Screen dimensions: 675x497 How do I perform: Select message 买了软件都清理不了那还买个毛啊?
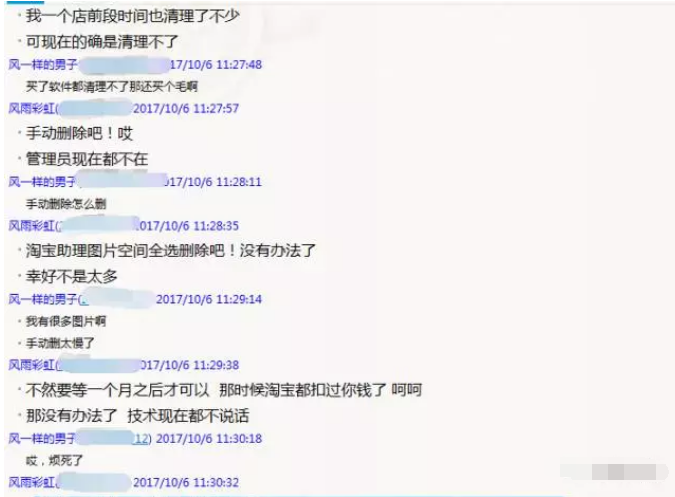111,86
